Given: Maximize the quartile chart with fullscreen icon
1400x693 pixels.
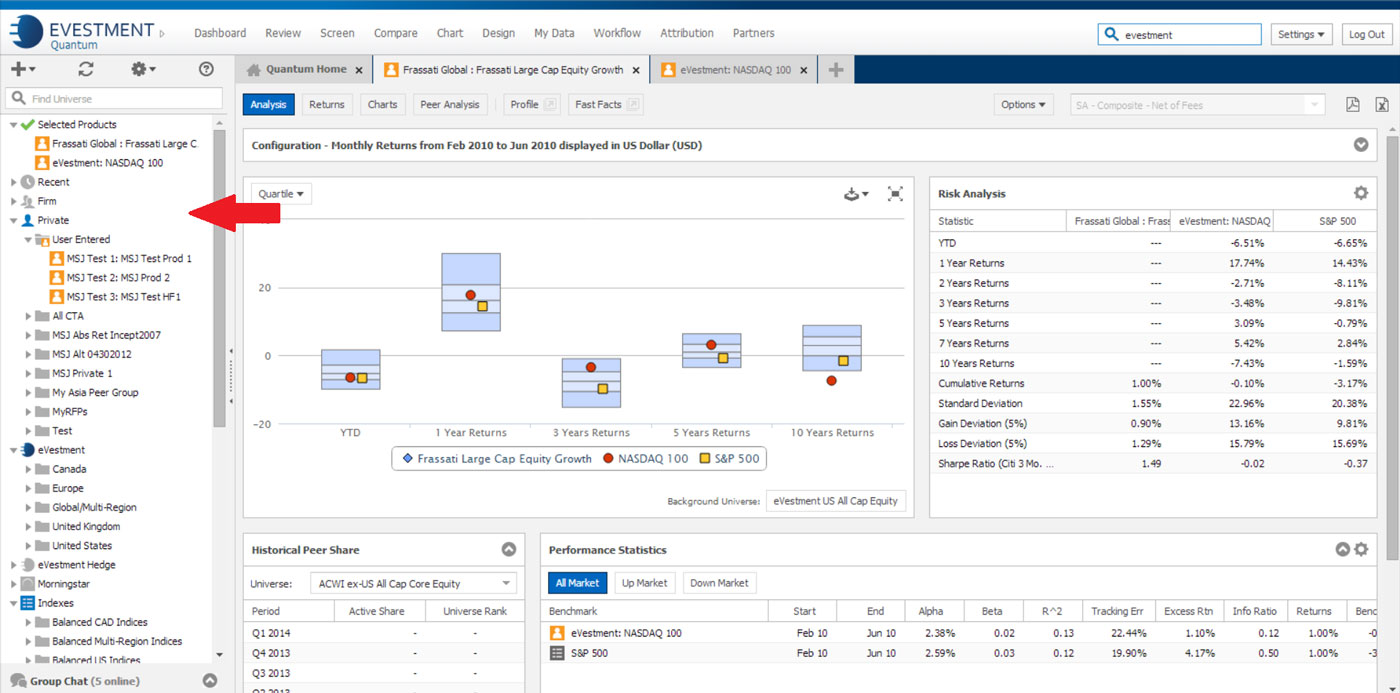Looking at the screenshot, I should (x=895, y=194).
